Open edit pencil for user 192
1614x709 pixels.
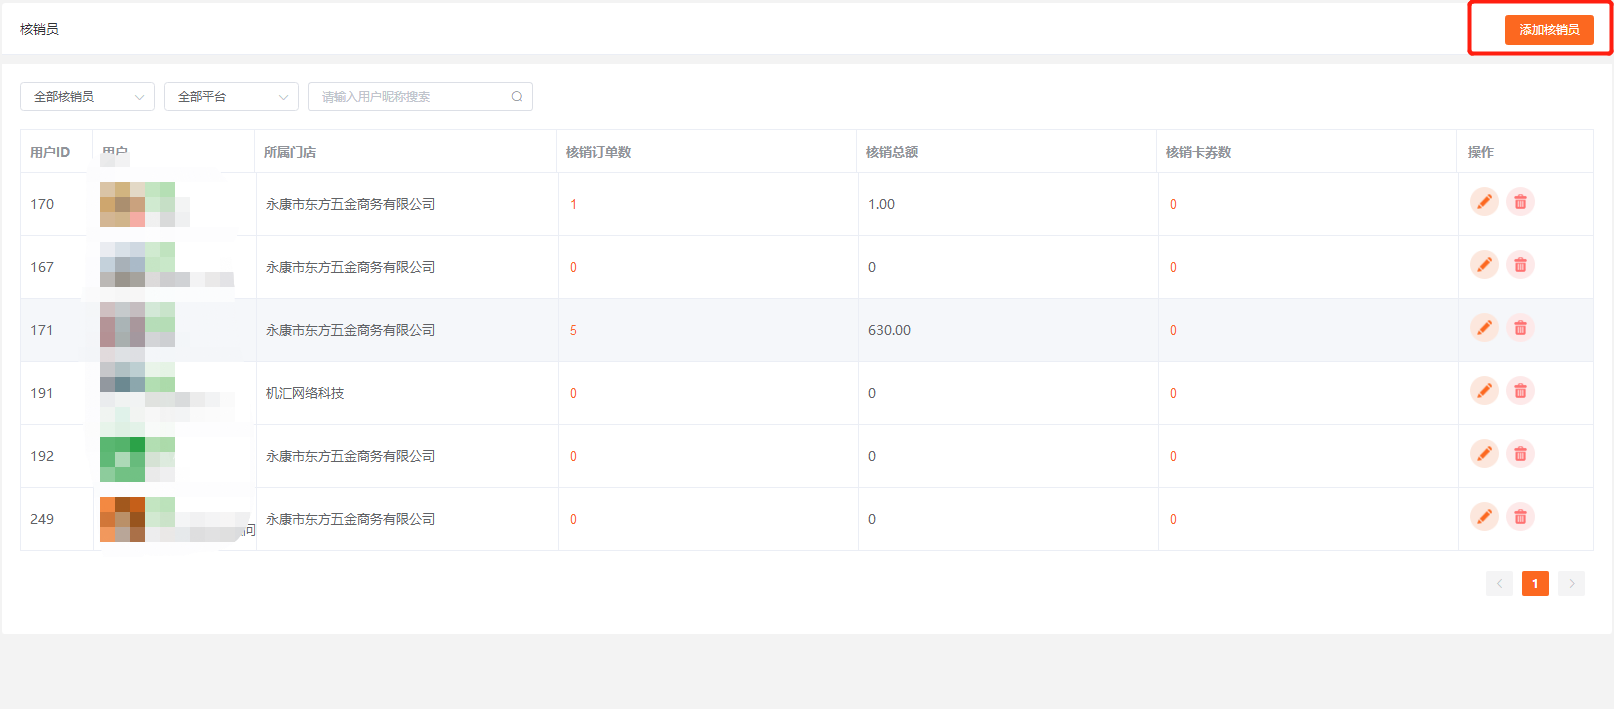1484,454
